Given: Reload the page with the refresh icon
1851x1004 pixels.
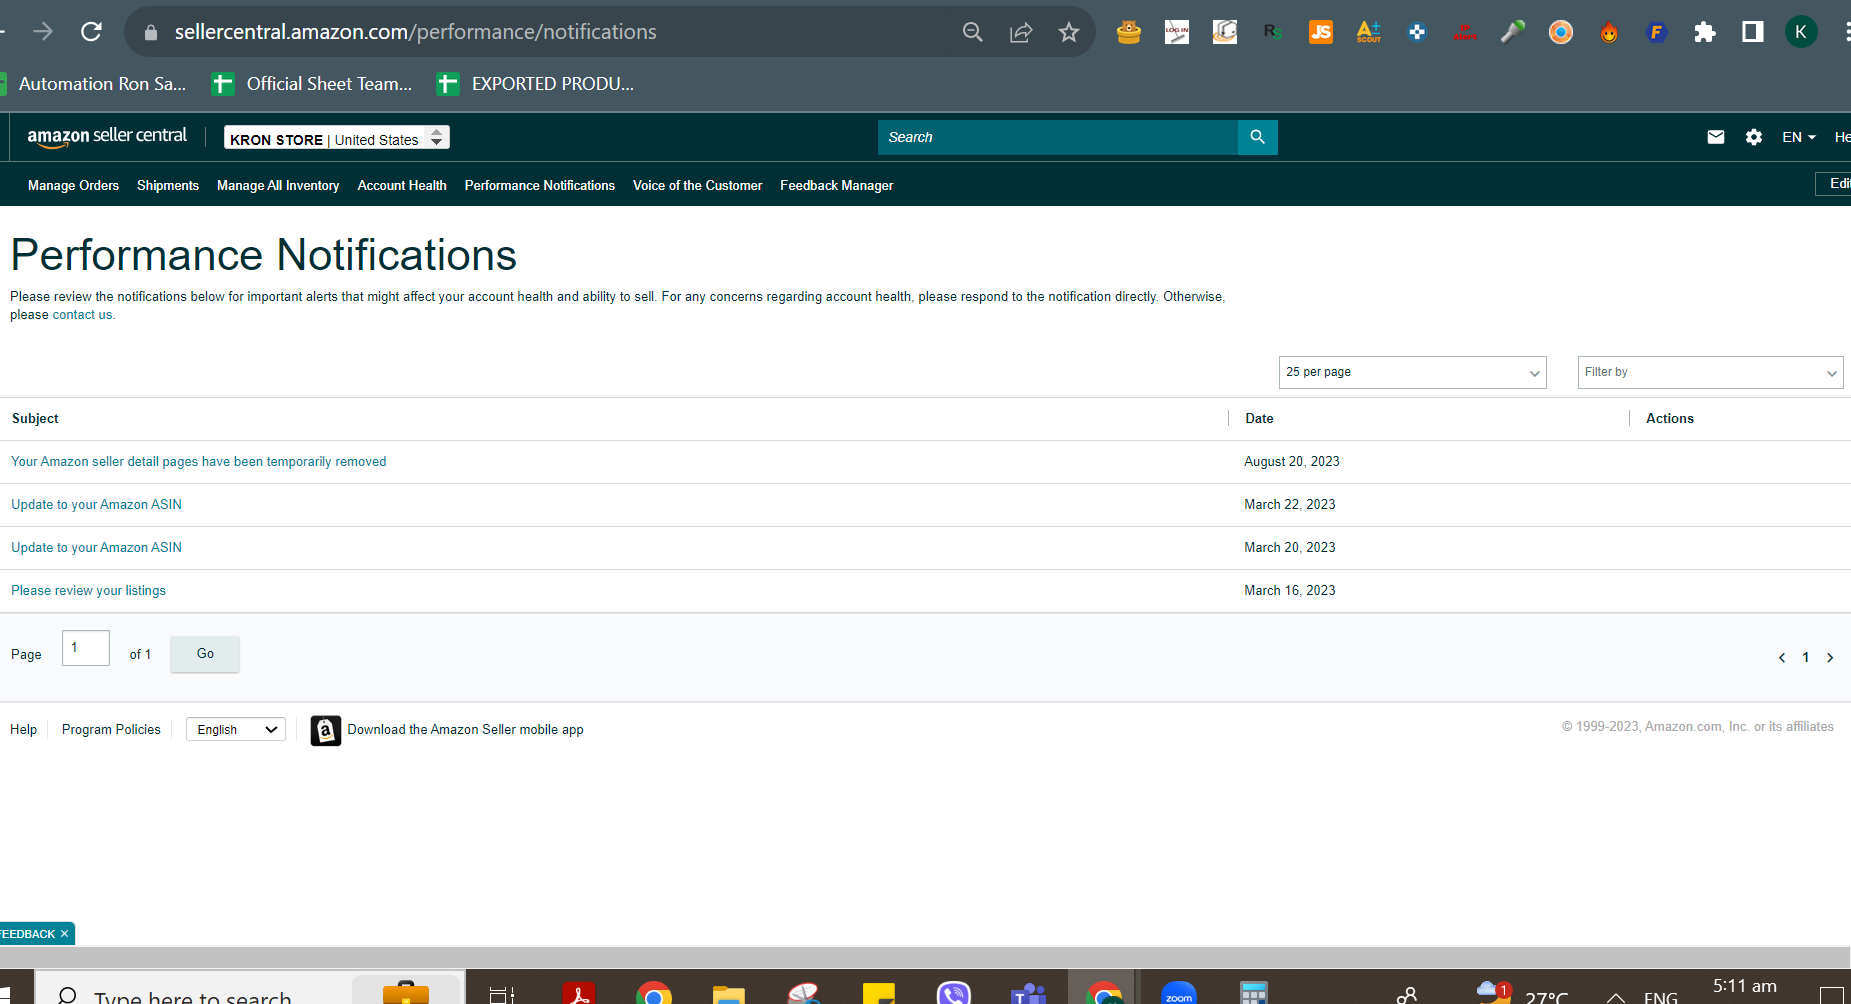Looking at the screenshot, I should point(91,32).
